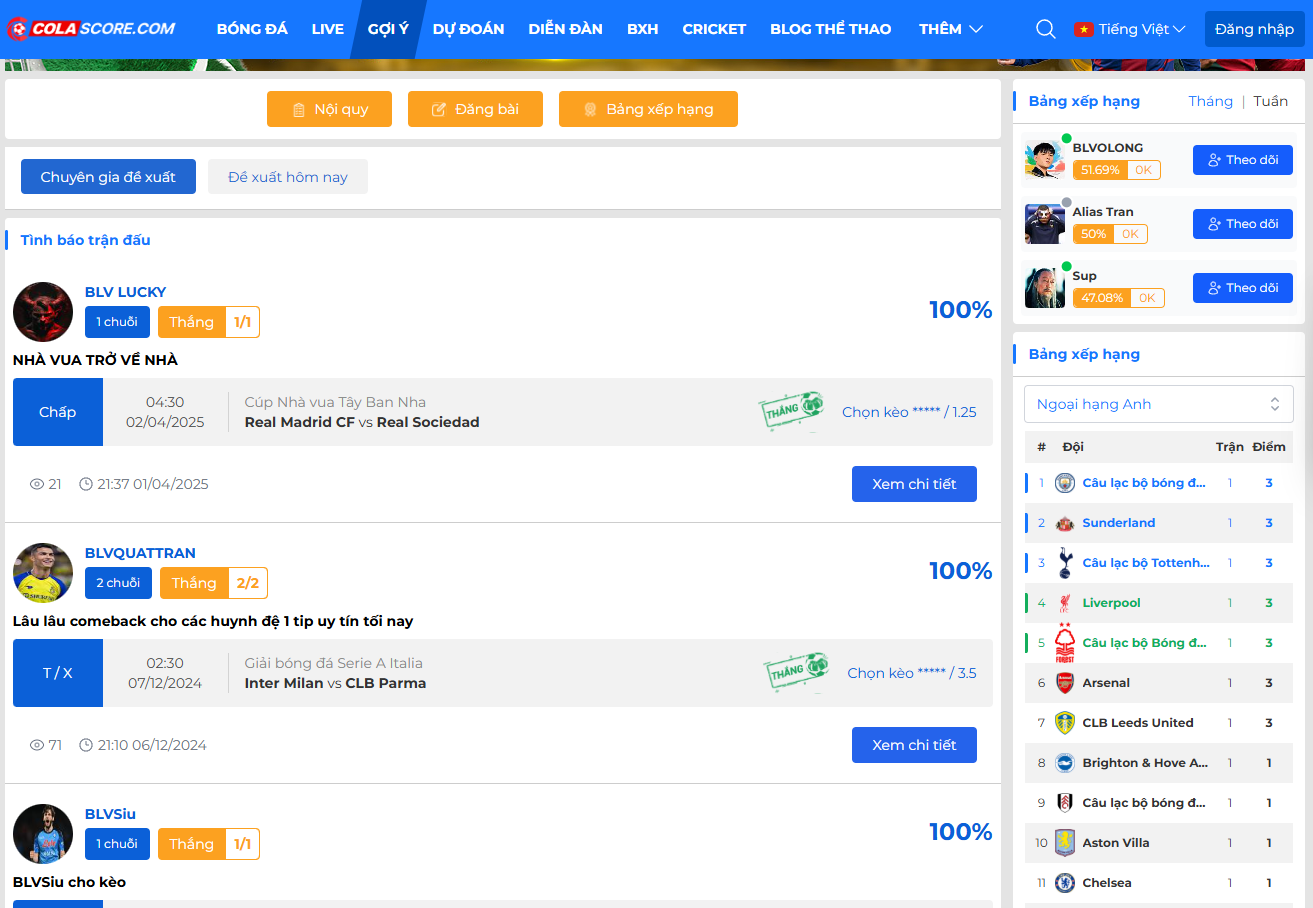Follow Alias Tran with Theo dõi
Image resolution: width=1313 pixels, height=908 pixels.
tap(1243, 224)
